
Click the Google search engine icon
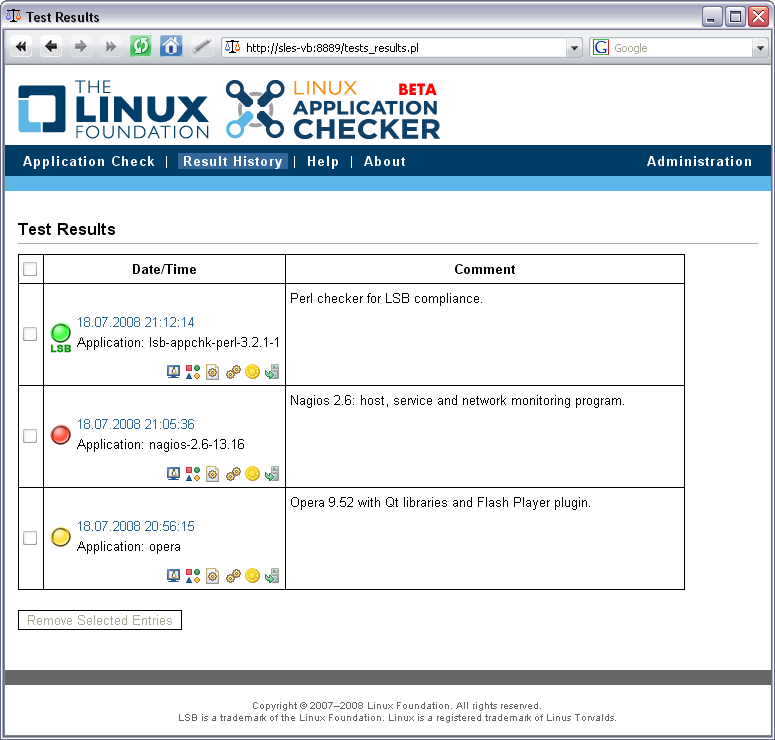[x=601, y=47]
